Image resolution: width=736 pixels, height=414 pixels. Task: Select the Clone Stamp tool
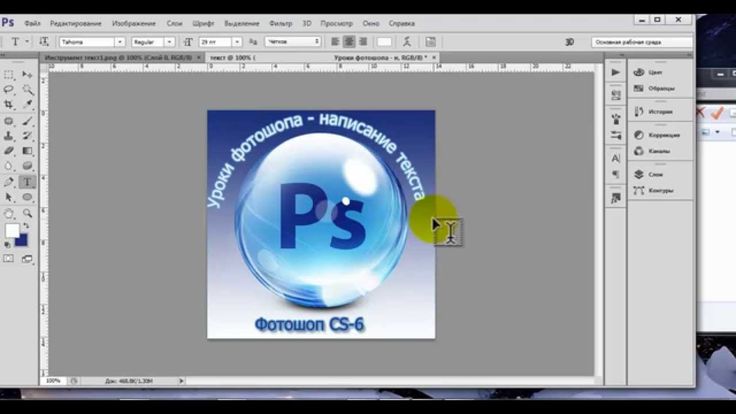click(8, 136)
